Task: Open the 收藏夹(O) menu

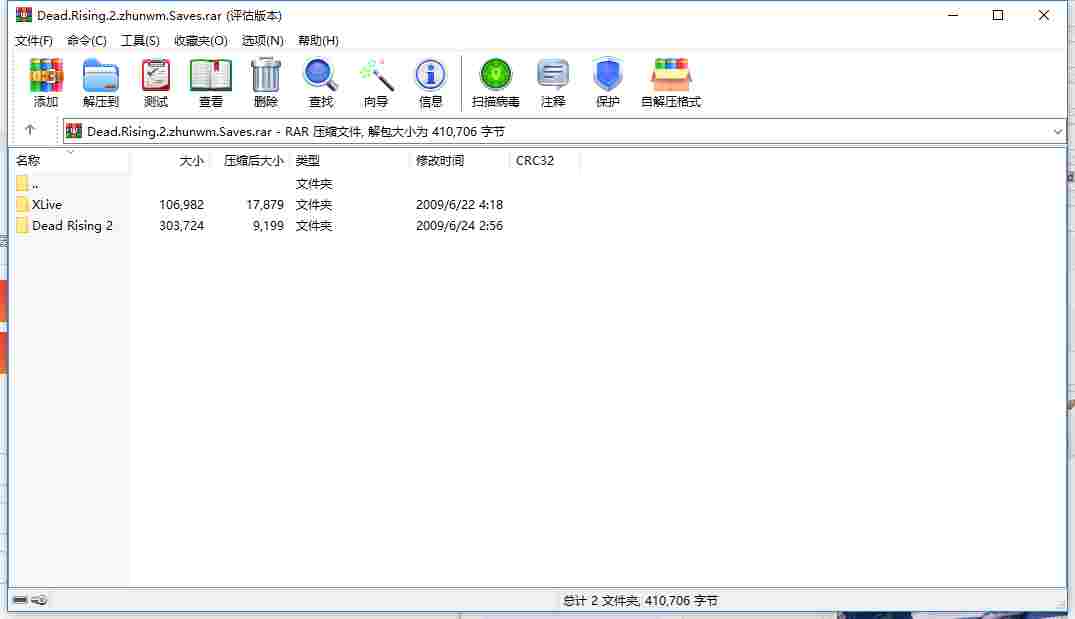Action: 200,40
